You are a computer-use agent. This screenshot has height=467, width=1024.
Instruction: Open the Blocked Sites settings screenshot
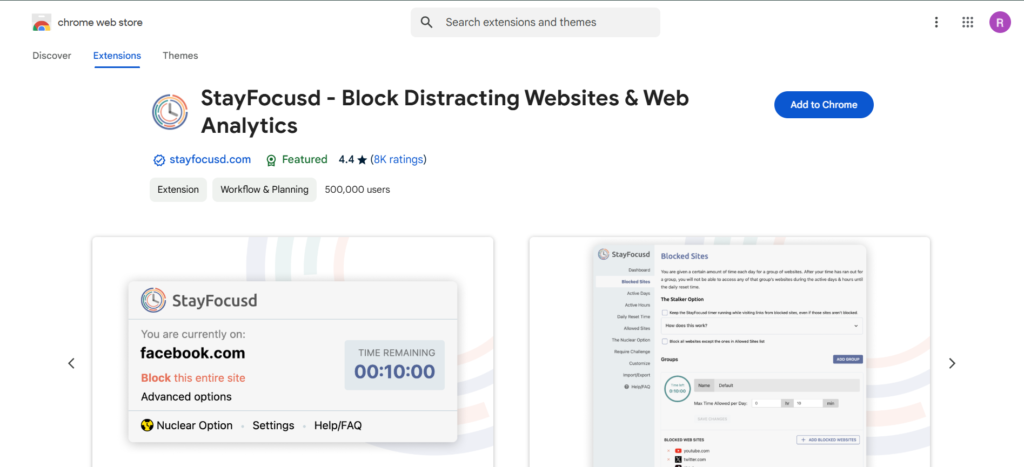click(729, 352)
